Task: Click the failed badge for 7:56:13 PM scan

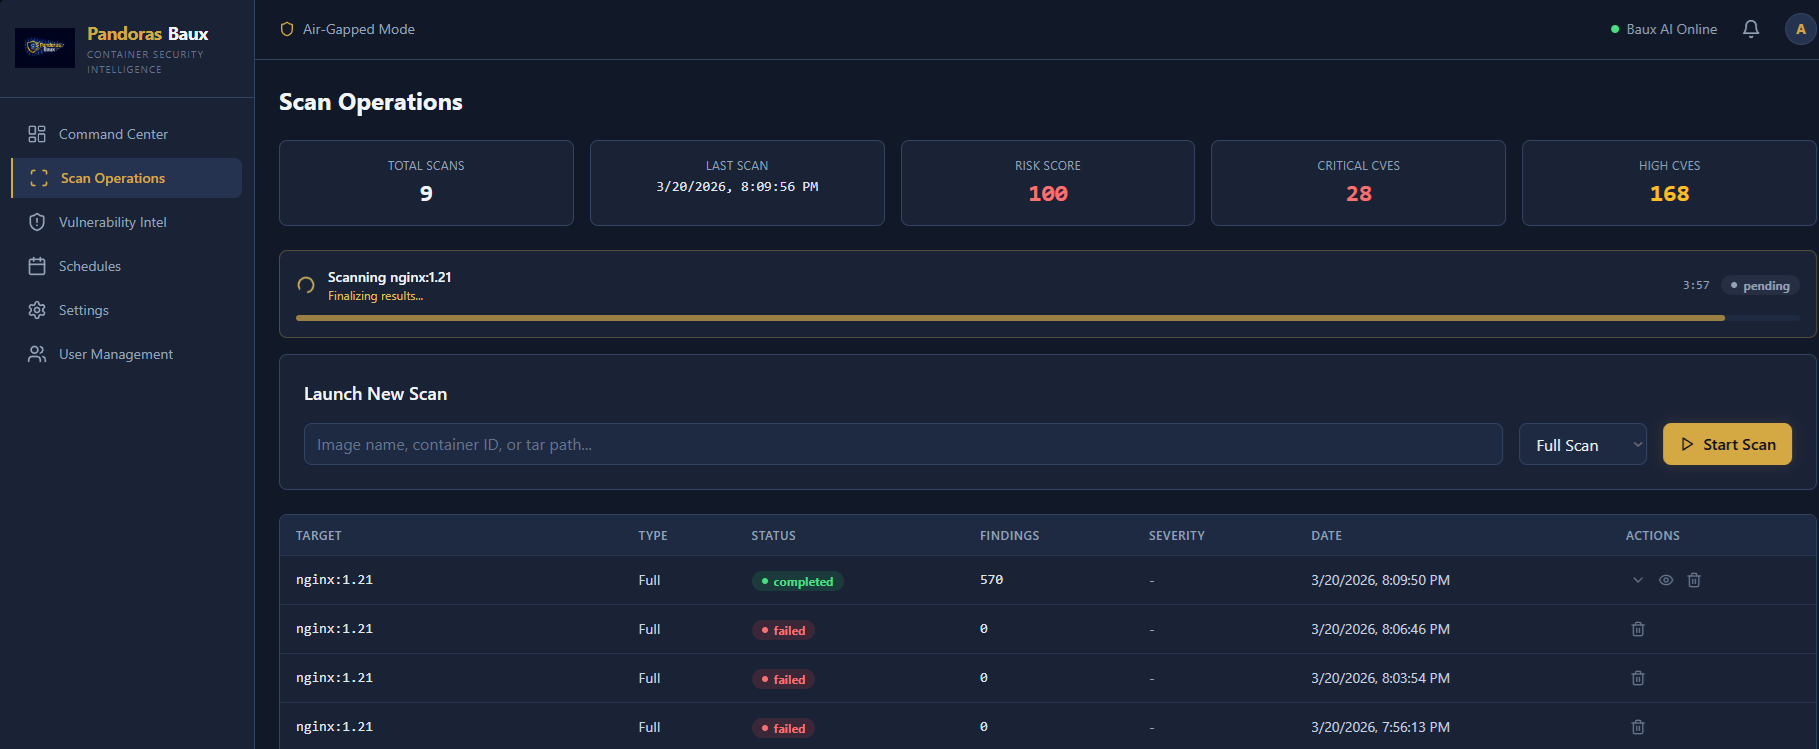Action: pos(783,728)
